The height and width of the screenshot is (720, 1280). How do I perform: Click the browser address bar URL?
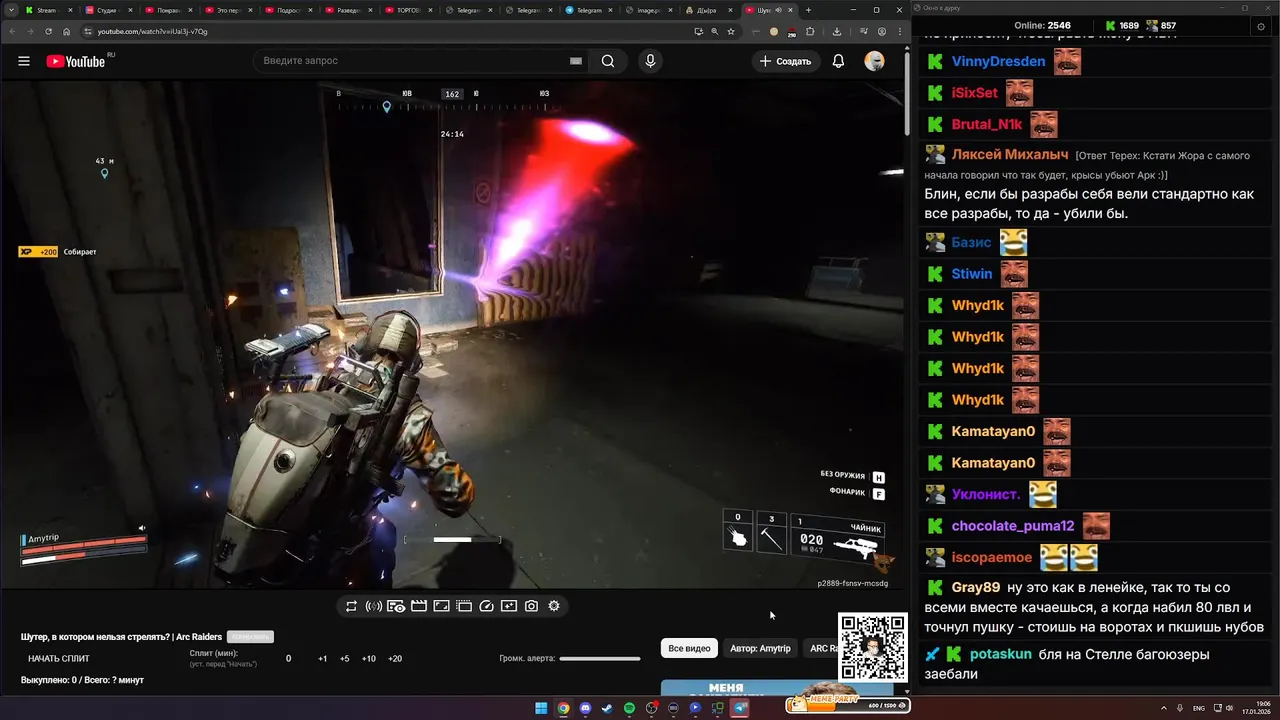pyautogui.click(x=152, y=31)
